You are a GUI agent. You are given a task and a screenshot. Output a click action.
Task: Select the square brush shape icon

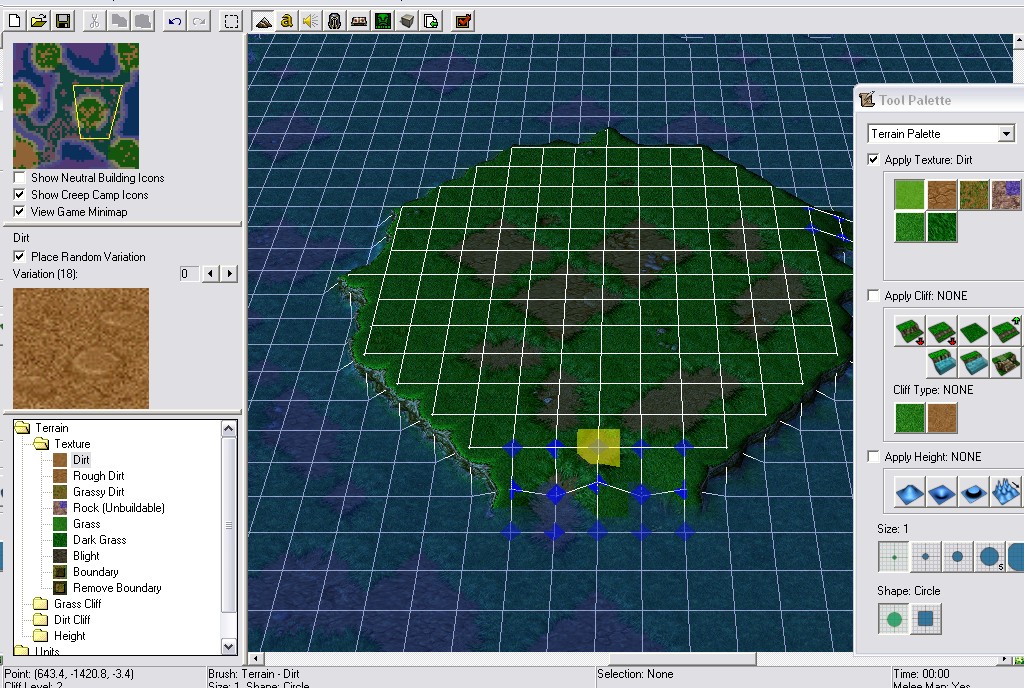tap(925, 618)
